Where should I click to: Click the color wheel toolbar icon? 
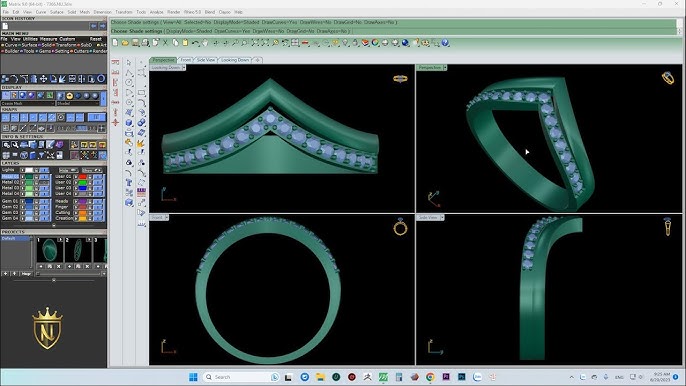[375, 42]
